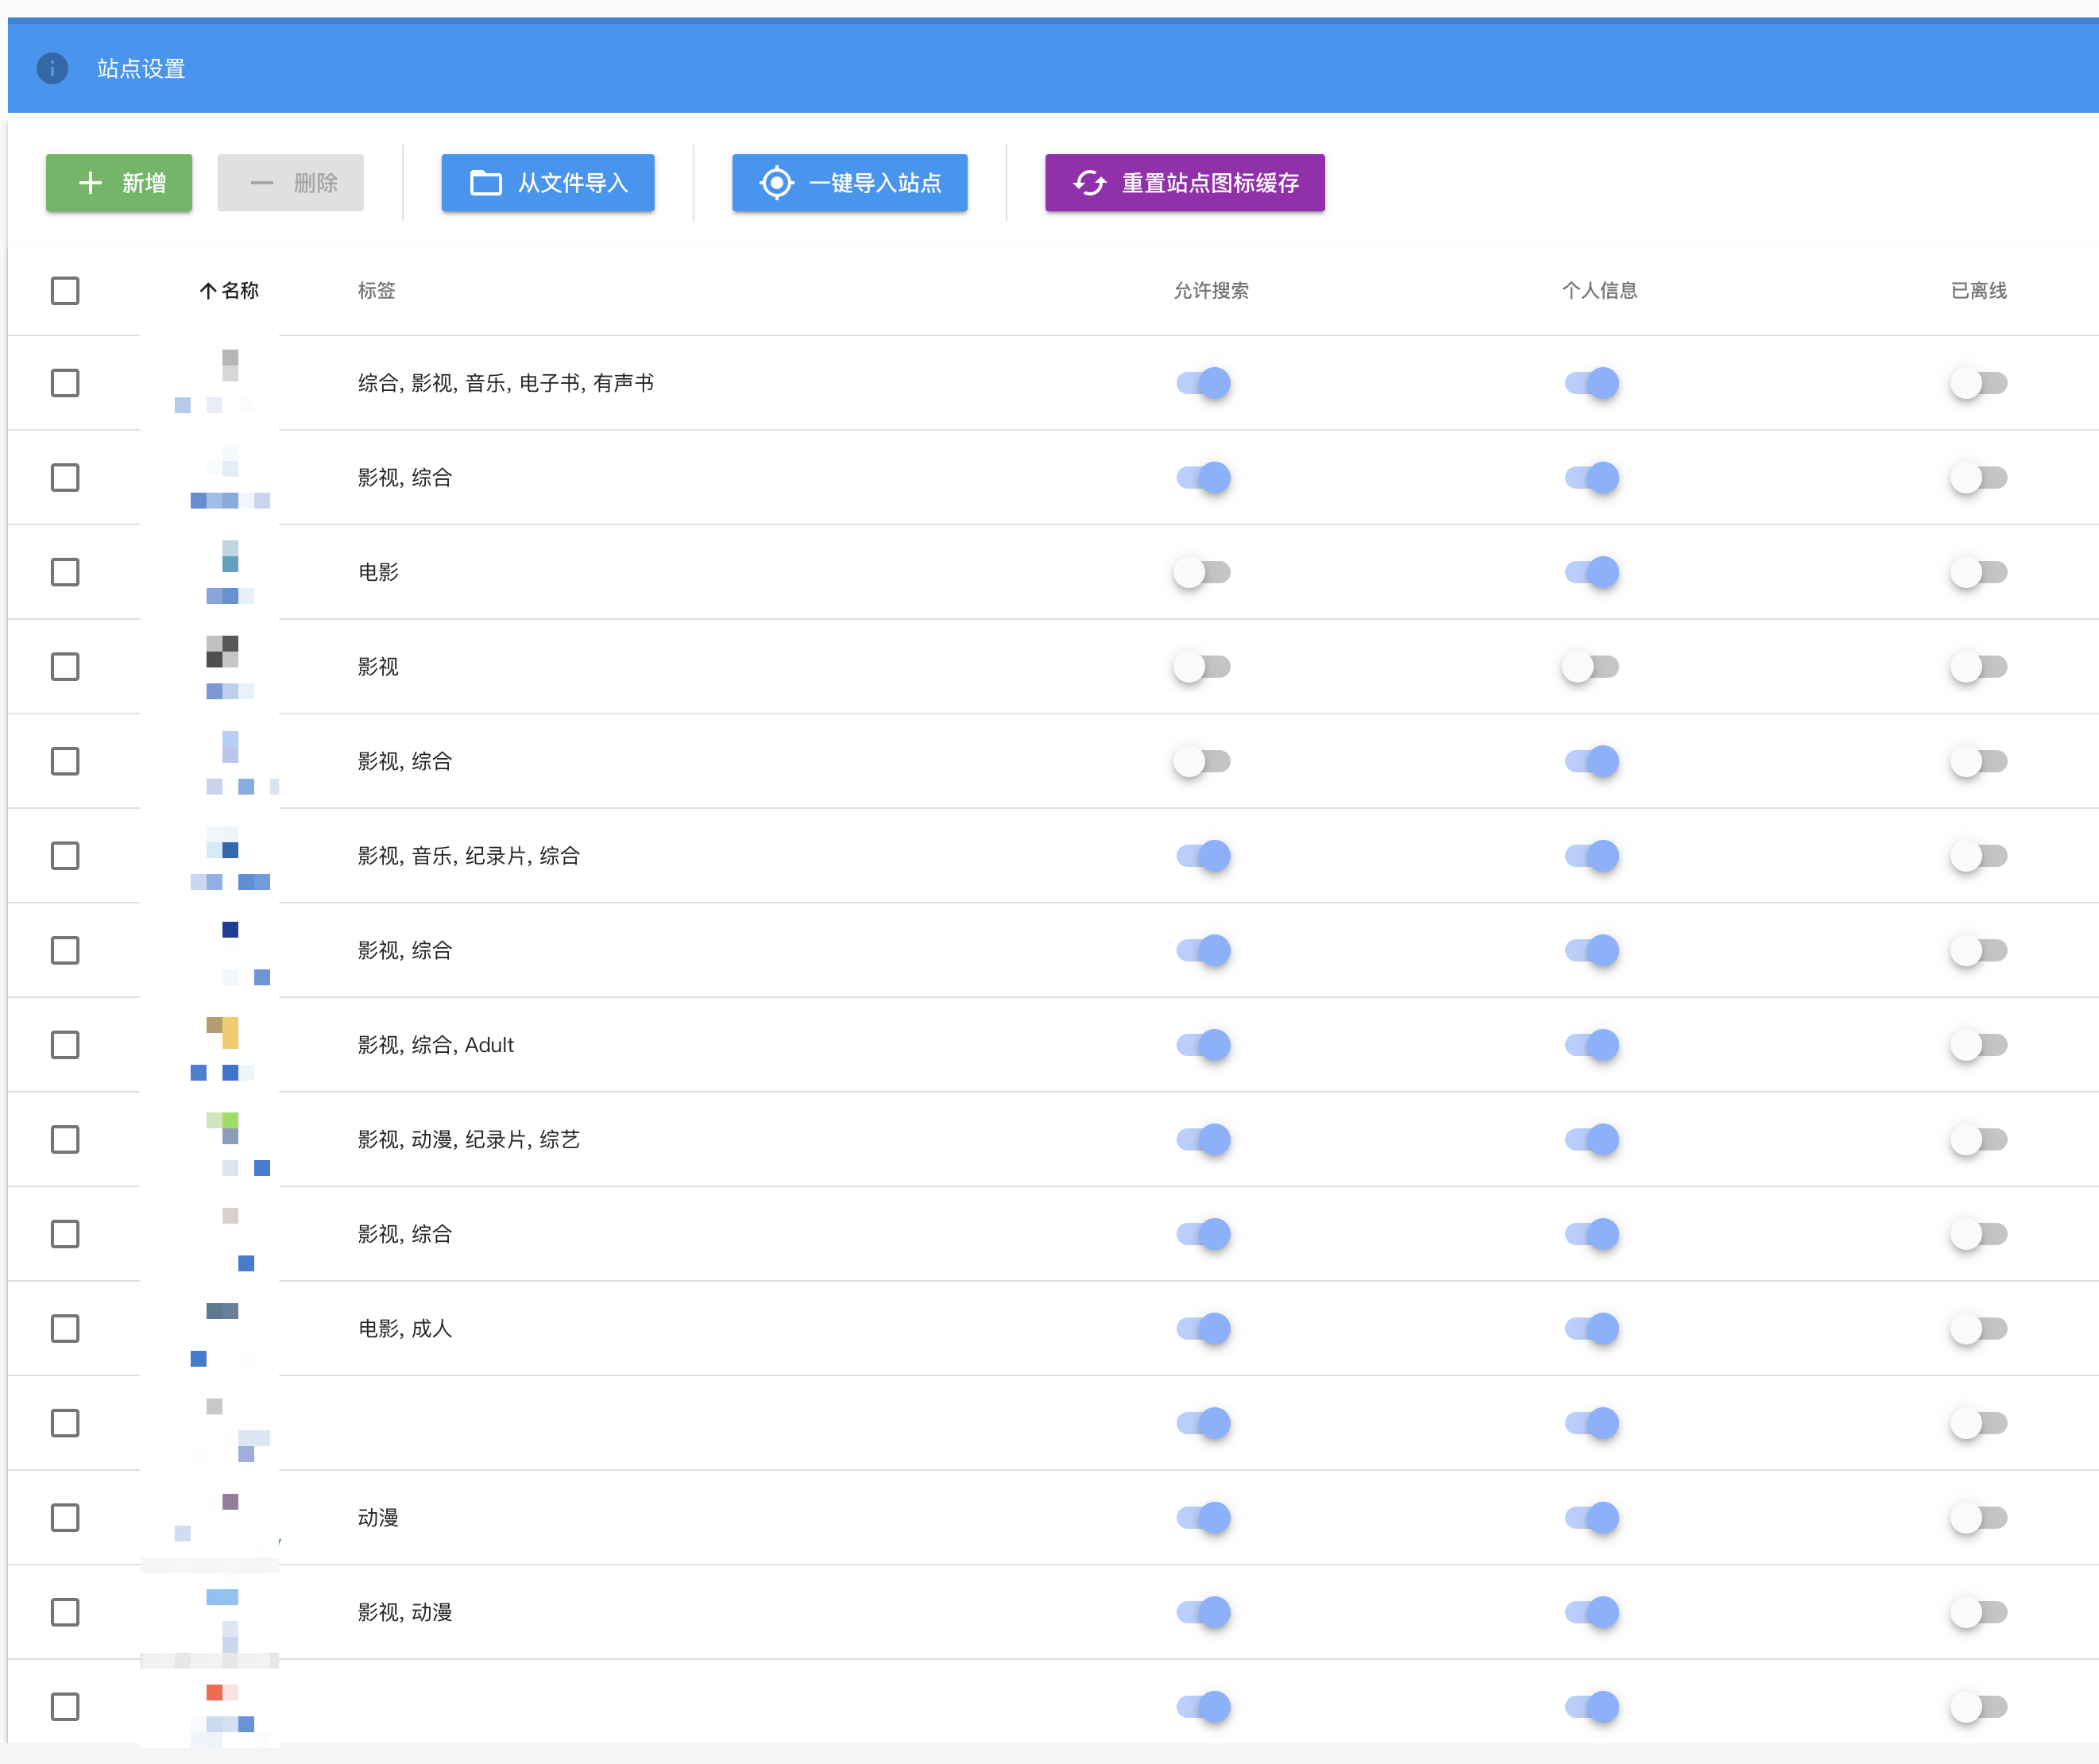Click the 标签 column header
This screenshot has height=1764, width=2099.
(377, 291)
